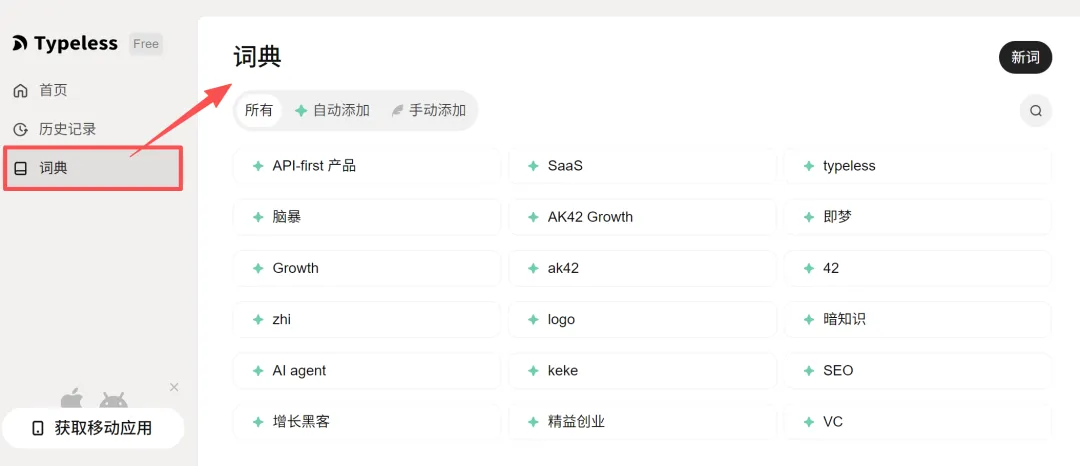The width and height of the screenshot is (1080, 466).
Task: Click sparkle icon next to AK42 Growth
Action: click(x=533, y=217)
